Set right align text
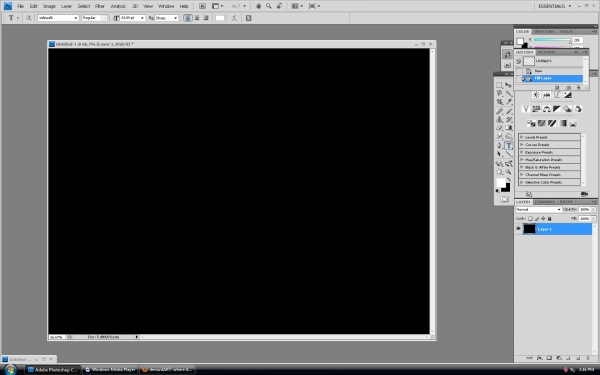Image resolution: width=600 pixels, height=375 pixels. (206, 18)
